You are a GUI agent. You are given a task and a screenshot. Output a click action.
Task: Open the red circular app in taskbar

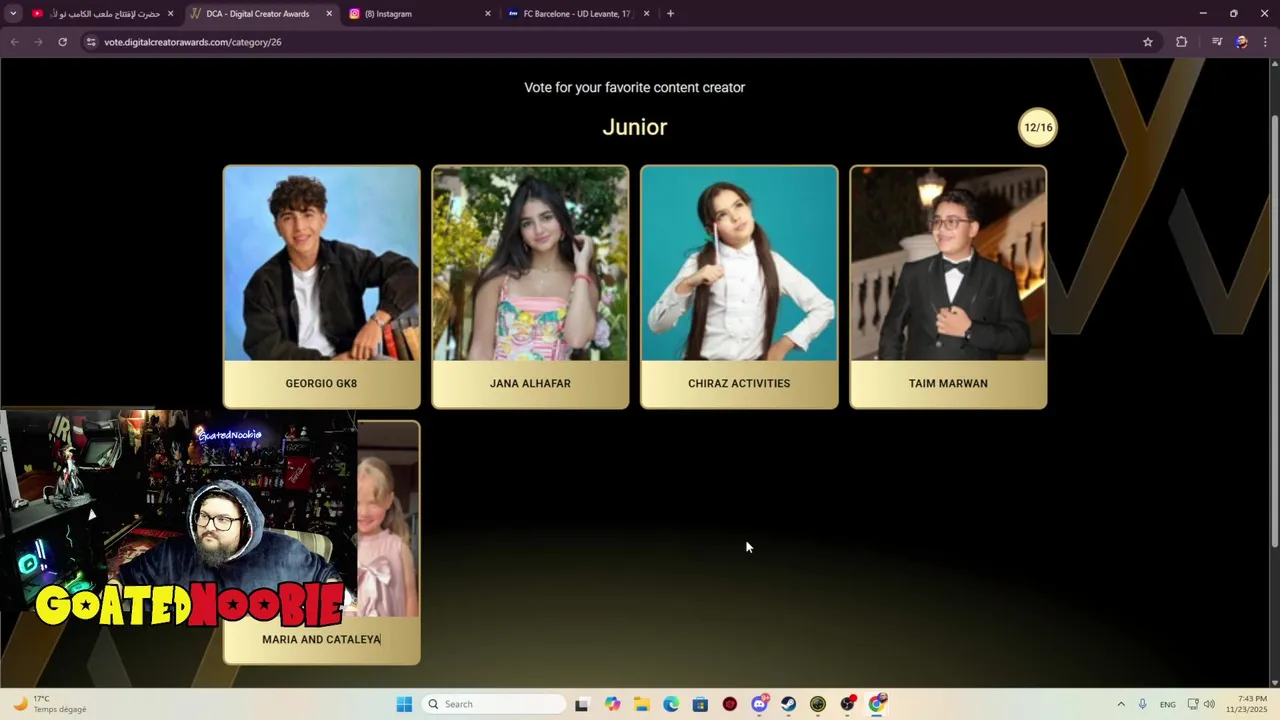pyautogui.click(x=730, y=704)
